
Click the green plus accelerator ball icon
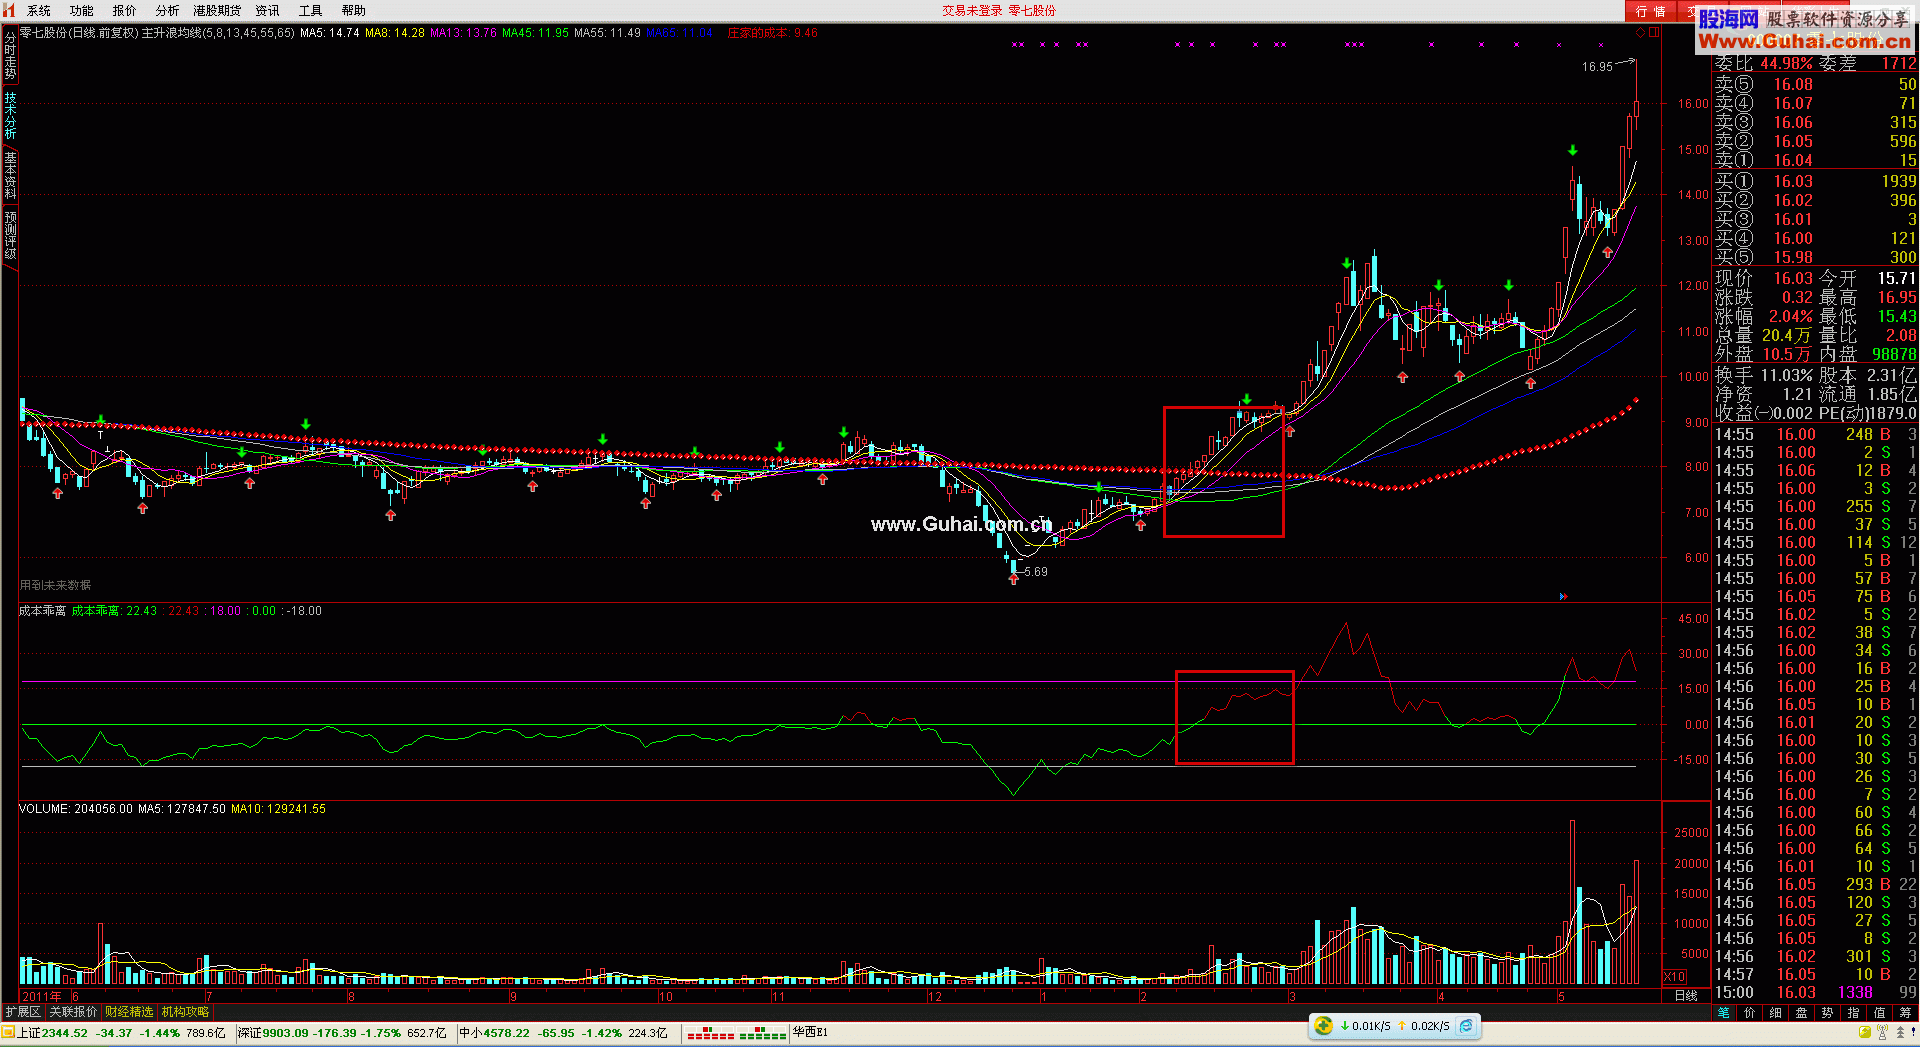click(1323, 1025)
